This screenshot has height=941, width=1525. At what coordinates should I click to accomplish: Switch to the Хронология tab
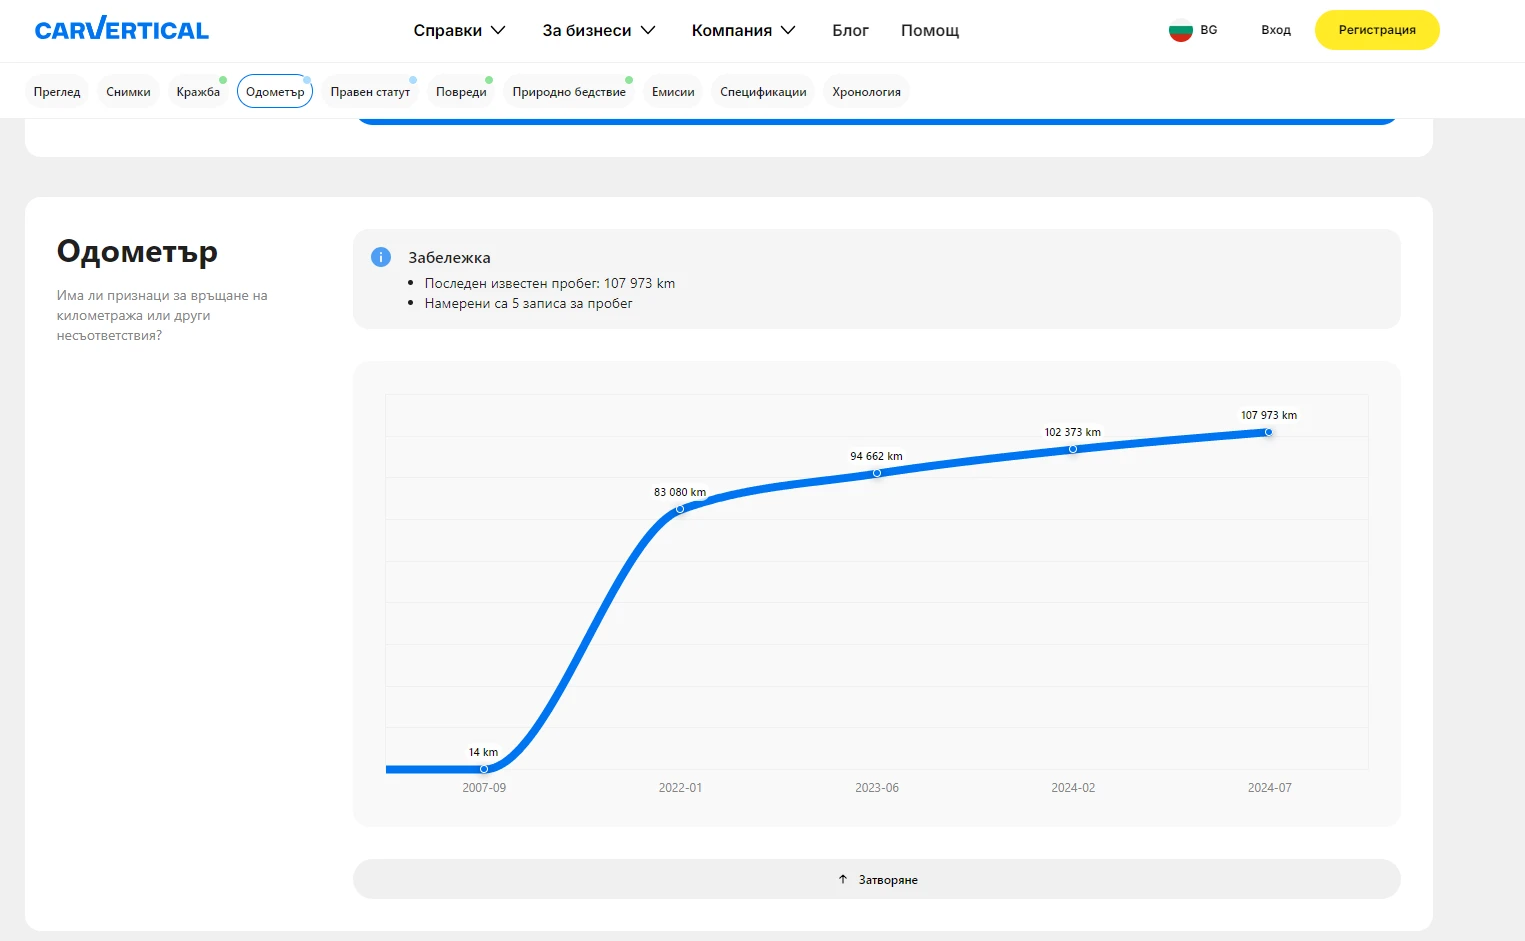pyautogui.click(x=866, y=92)
